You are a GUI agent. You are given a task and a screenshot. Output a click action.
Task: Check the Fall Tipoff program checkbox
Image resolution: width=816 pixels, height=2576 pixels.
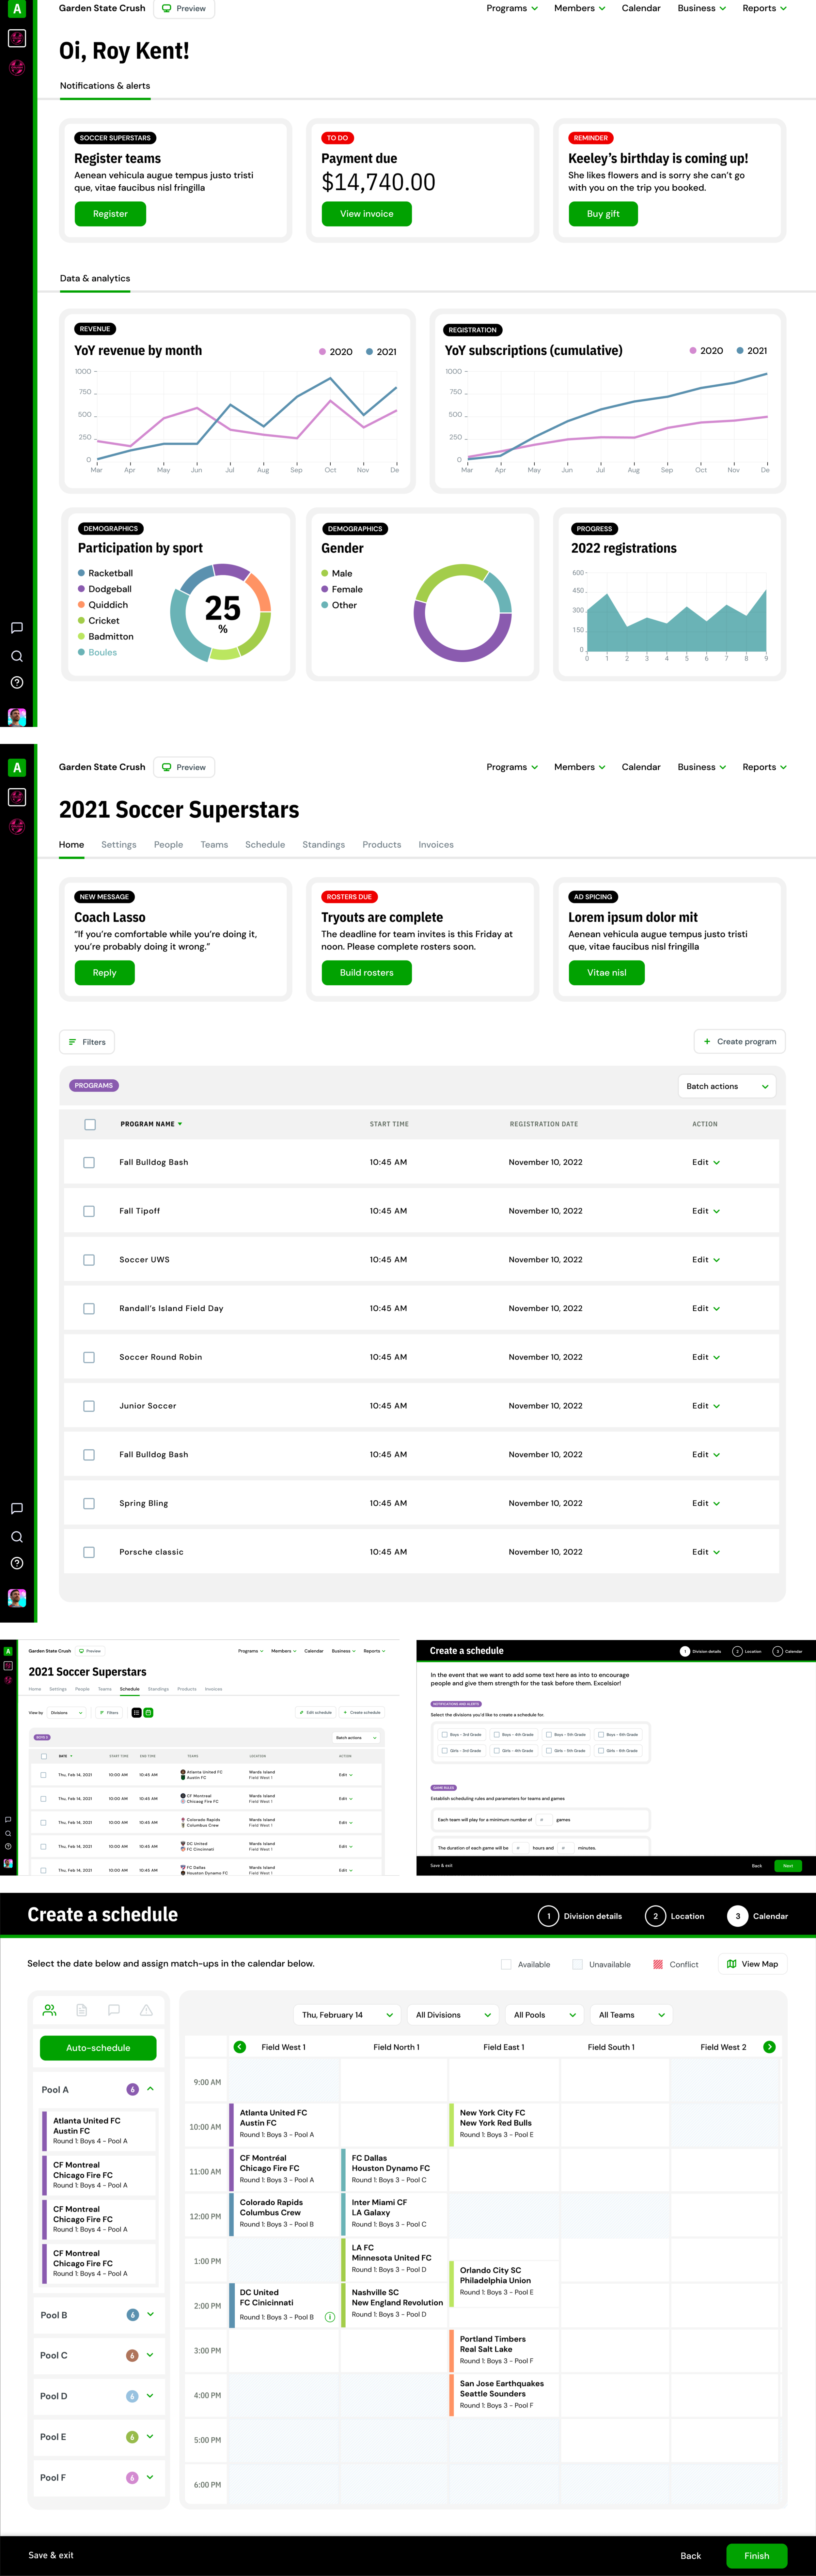pyautogui.click(x=89, y=1211)
